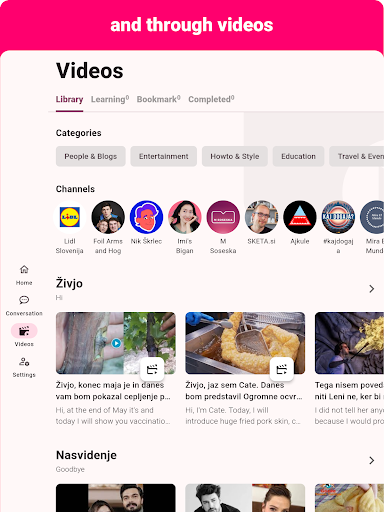The width and height of the screenshot is (384, 512).
Task: Open the Settings sidebar icon
Action: [x=24, y=362]
